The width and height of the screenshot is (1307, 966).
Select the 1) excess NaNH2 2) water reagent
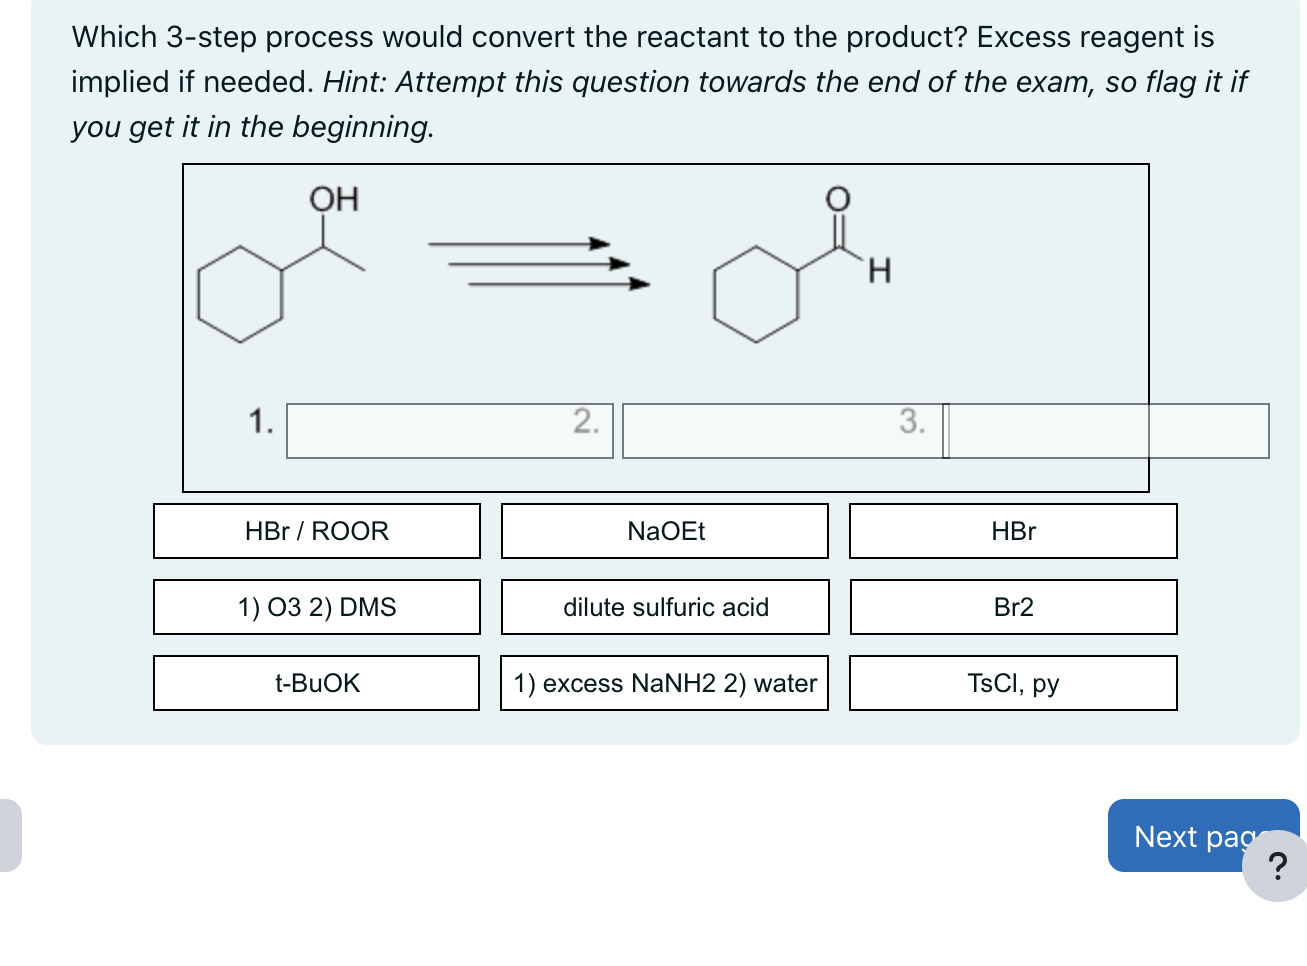point(665,682)
